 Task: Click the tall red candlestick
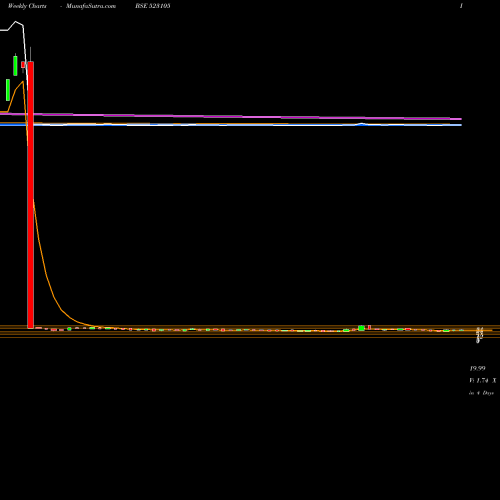click(30, 195)
